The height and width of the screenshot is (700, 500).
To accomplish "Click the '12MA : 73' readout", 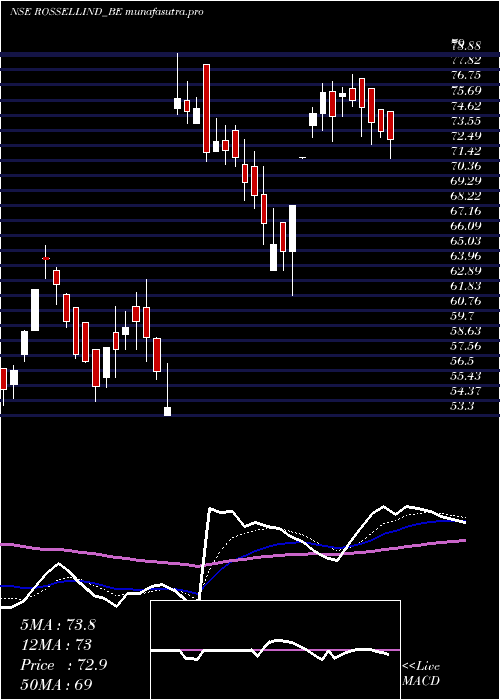I will pos(56,645).
